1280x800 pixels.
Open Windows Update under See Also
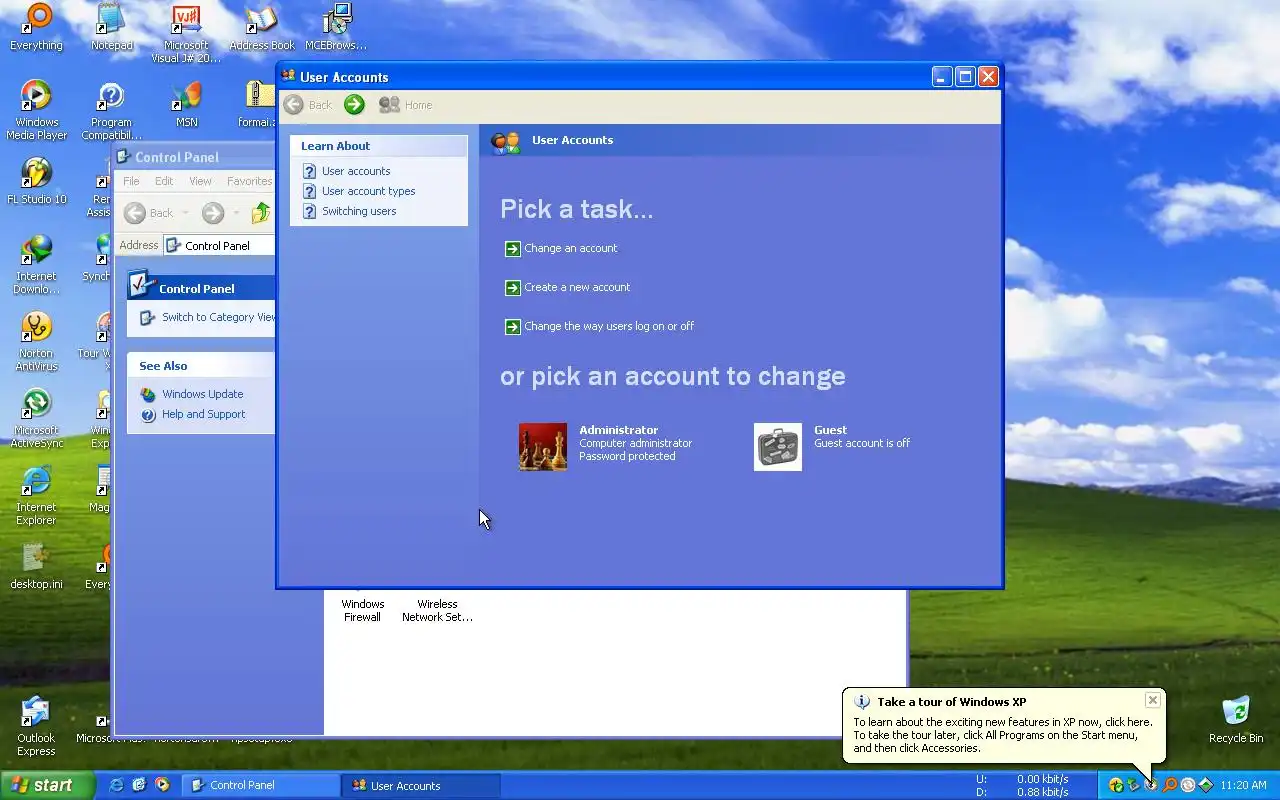click(x=202, y=394)
